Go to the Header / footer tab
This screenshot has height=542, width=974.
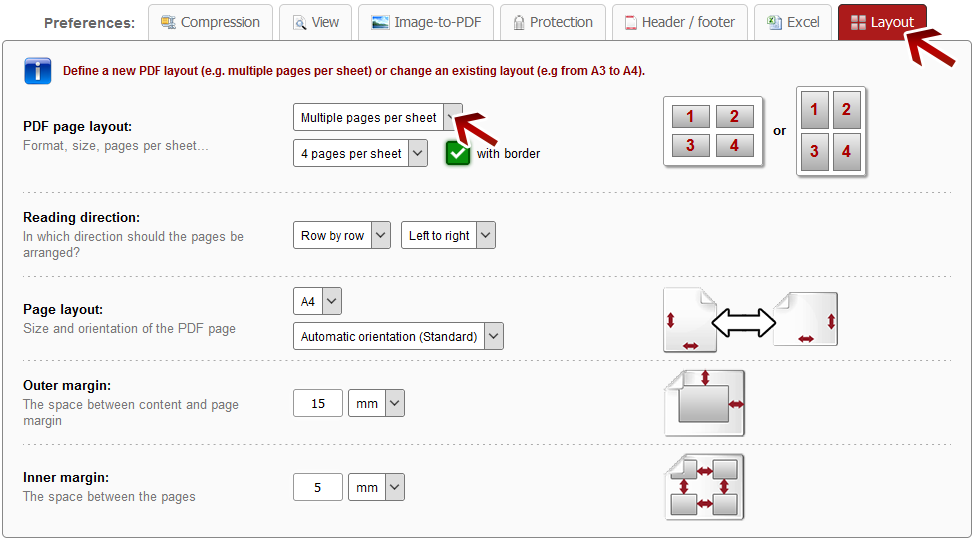click(680, 22)
